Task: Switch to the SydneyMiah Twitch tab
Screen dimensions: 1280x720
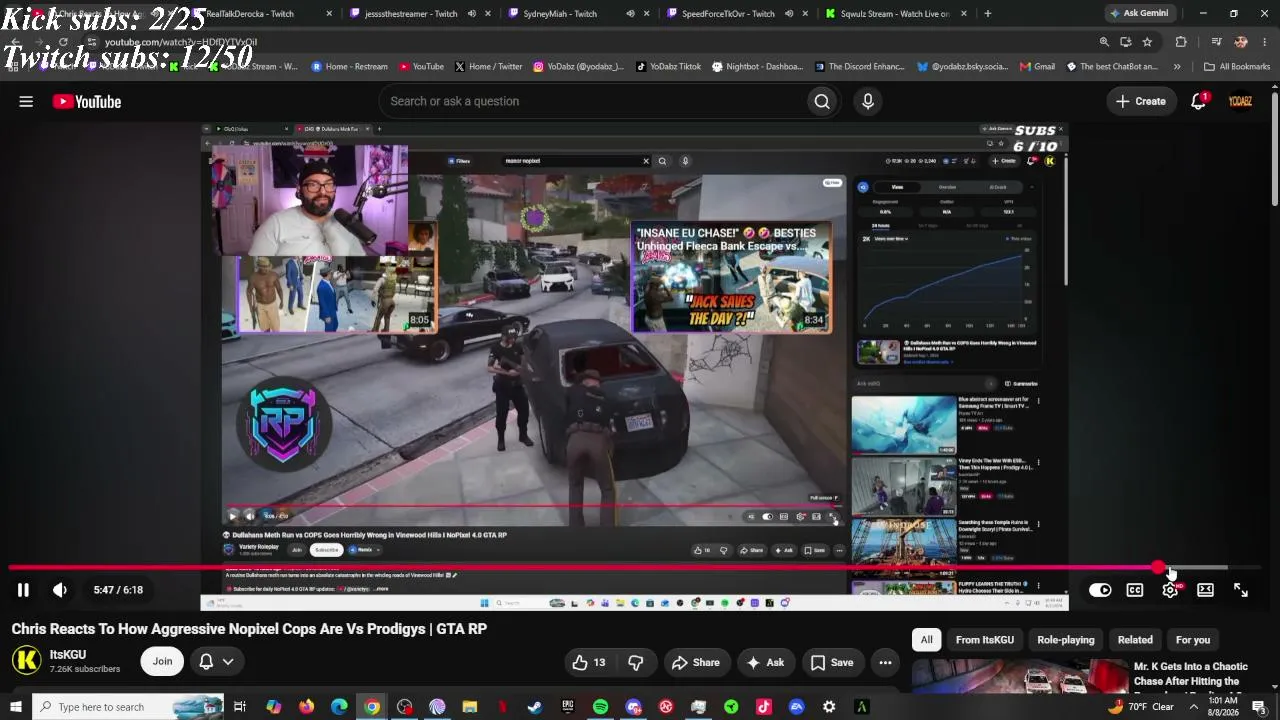Action: tap(570, 14)
